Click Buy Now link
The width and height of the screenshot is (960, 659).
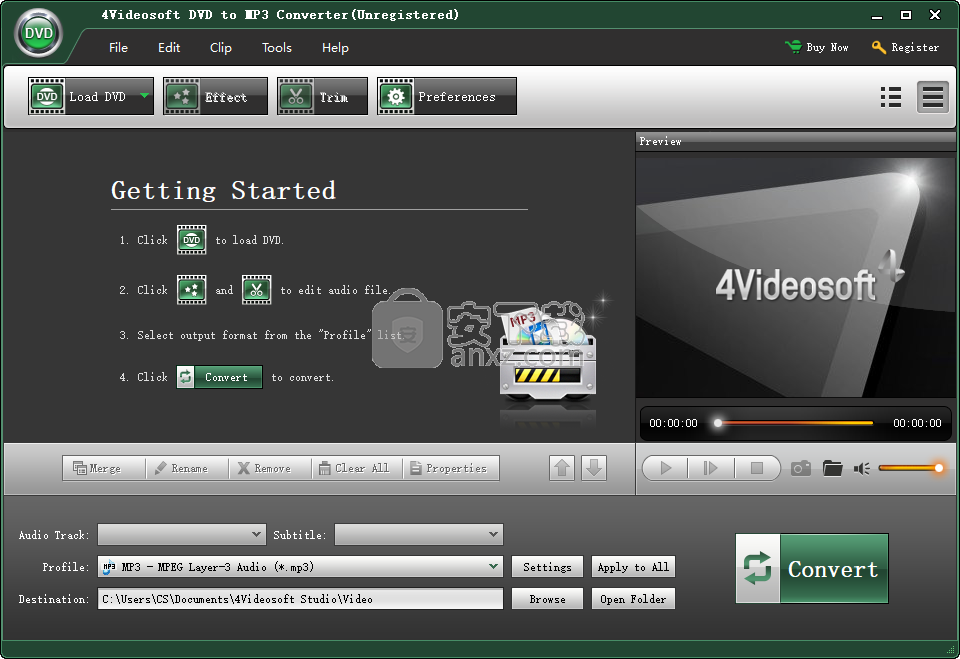pos(817,47)
